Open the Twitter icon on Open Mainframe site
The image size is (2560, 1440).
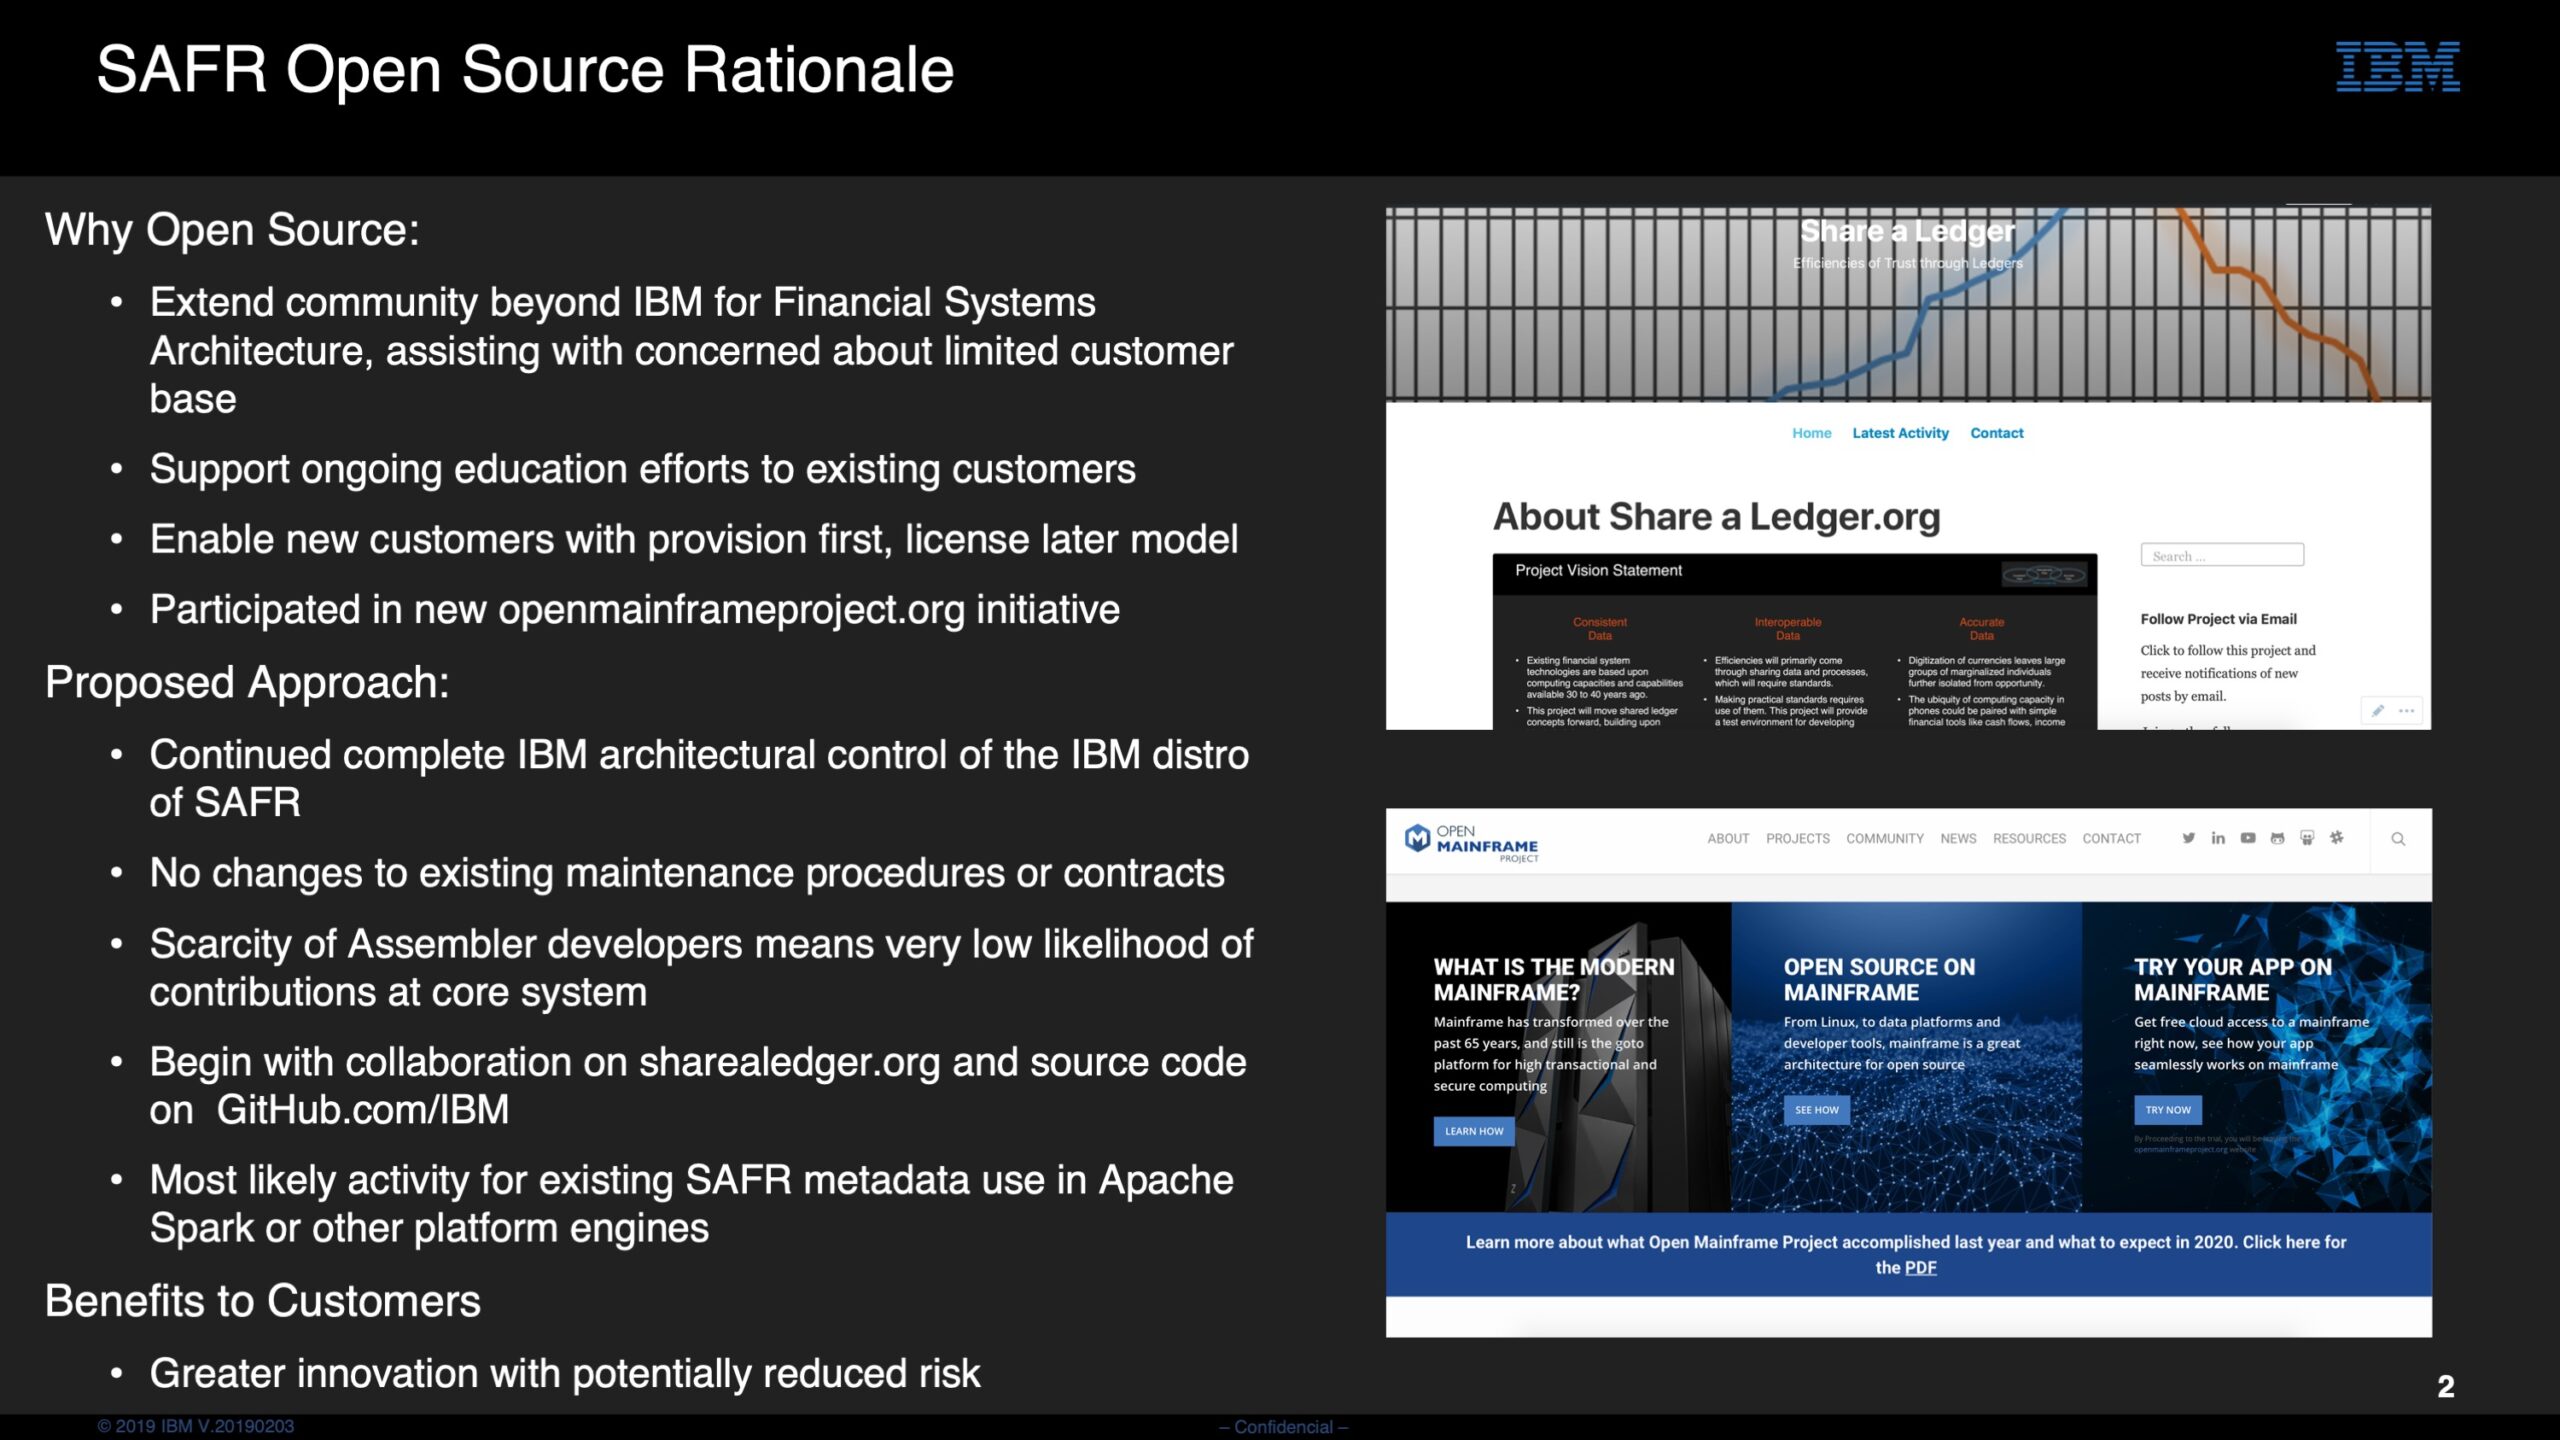2188,838
